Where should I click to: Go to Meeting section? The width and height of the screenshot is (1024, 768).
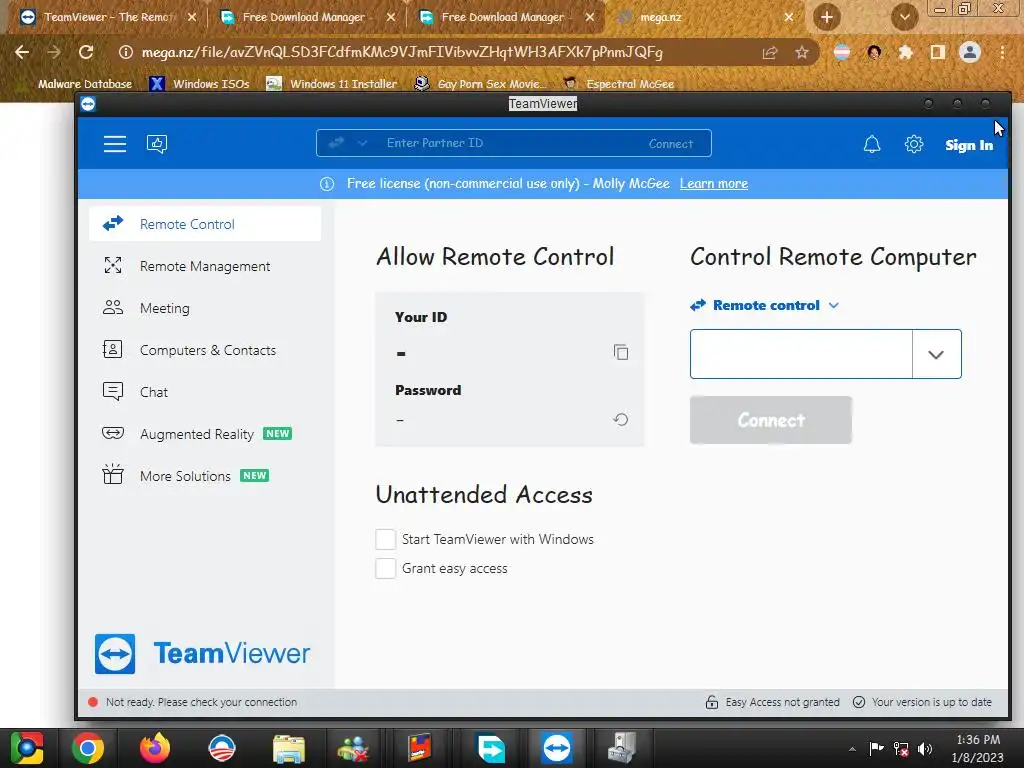pos(205,308)
